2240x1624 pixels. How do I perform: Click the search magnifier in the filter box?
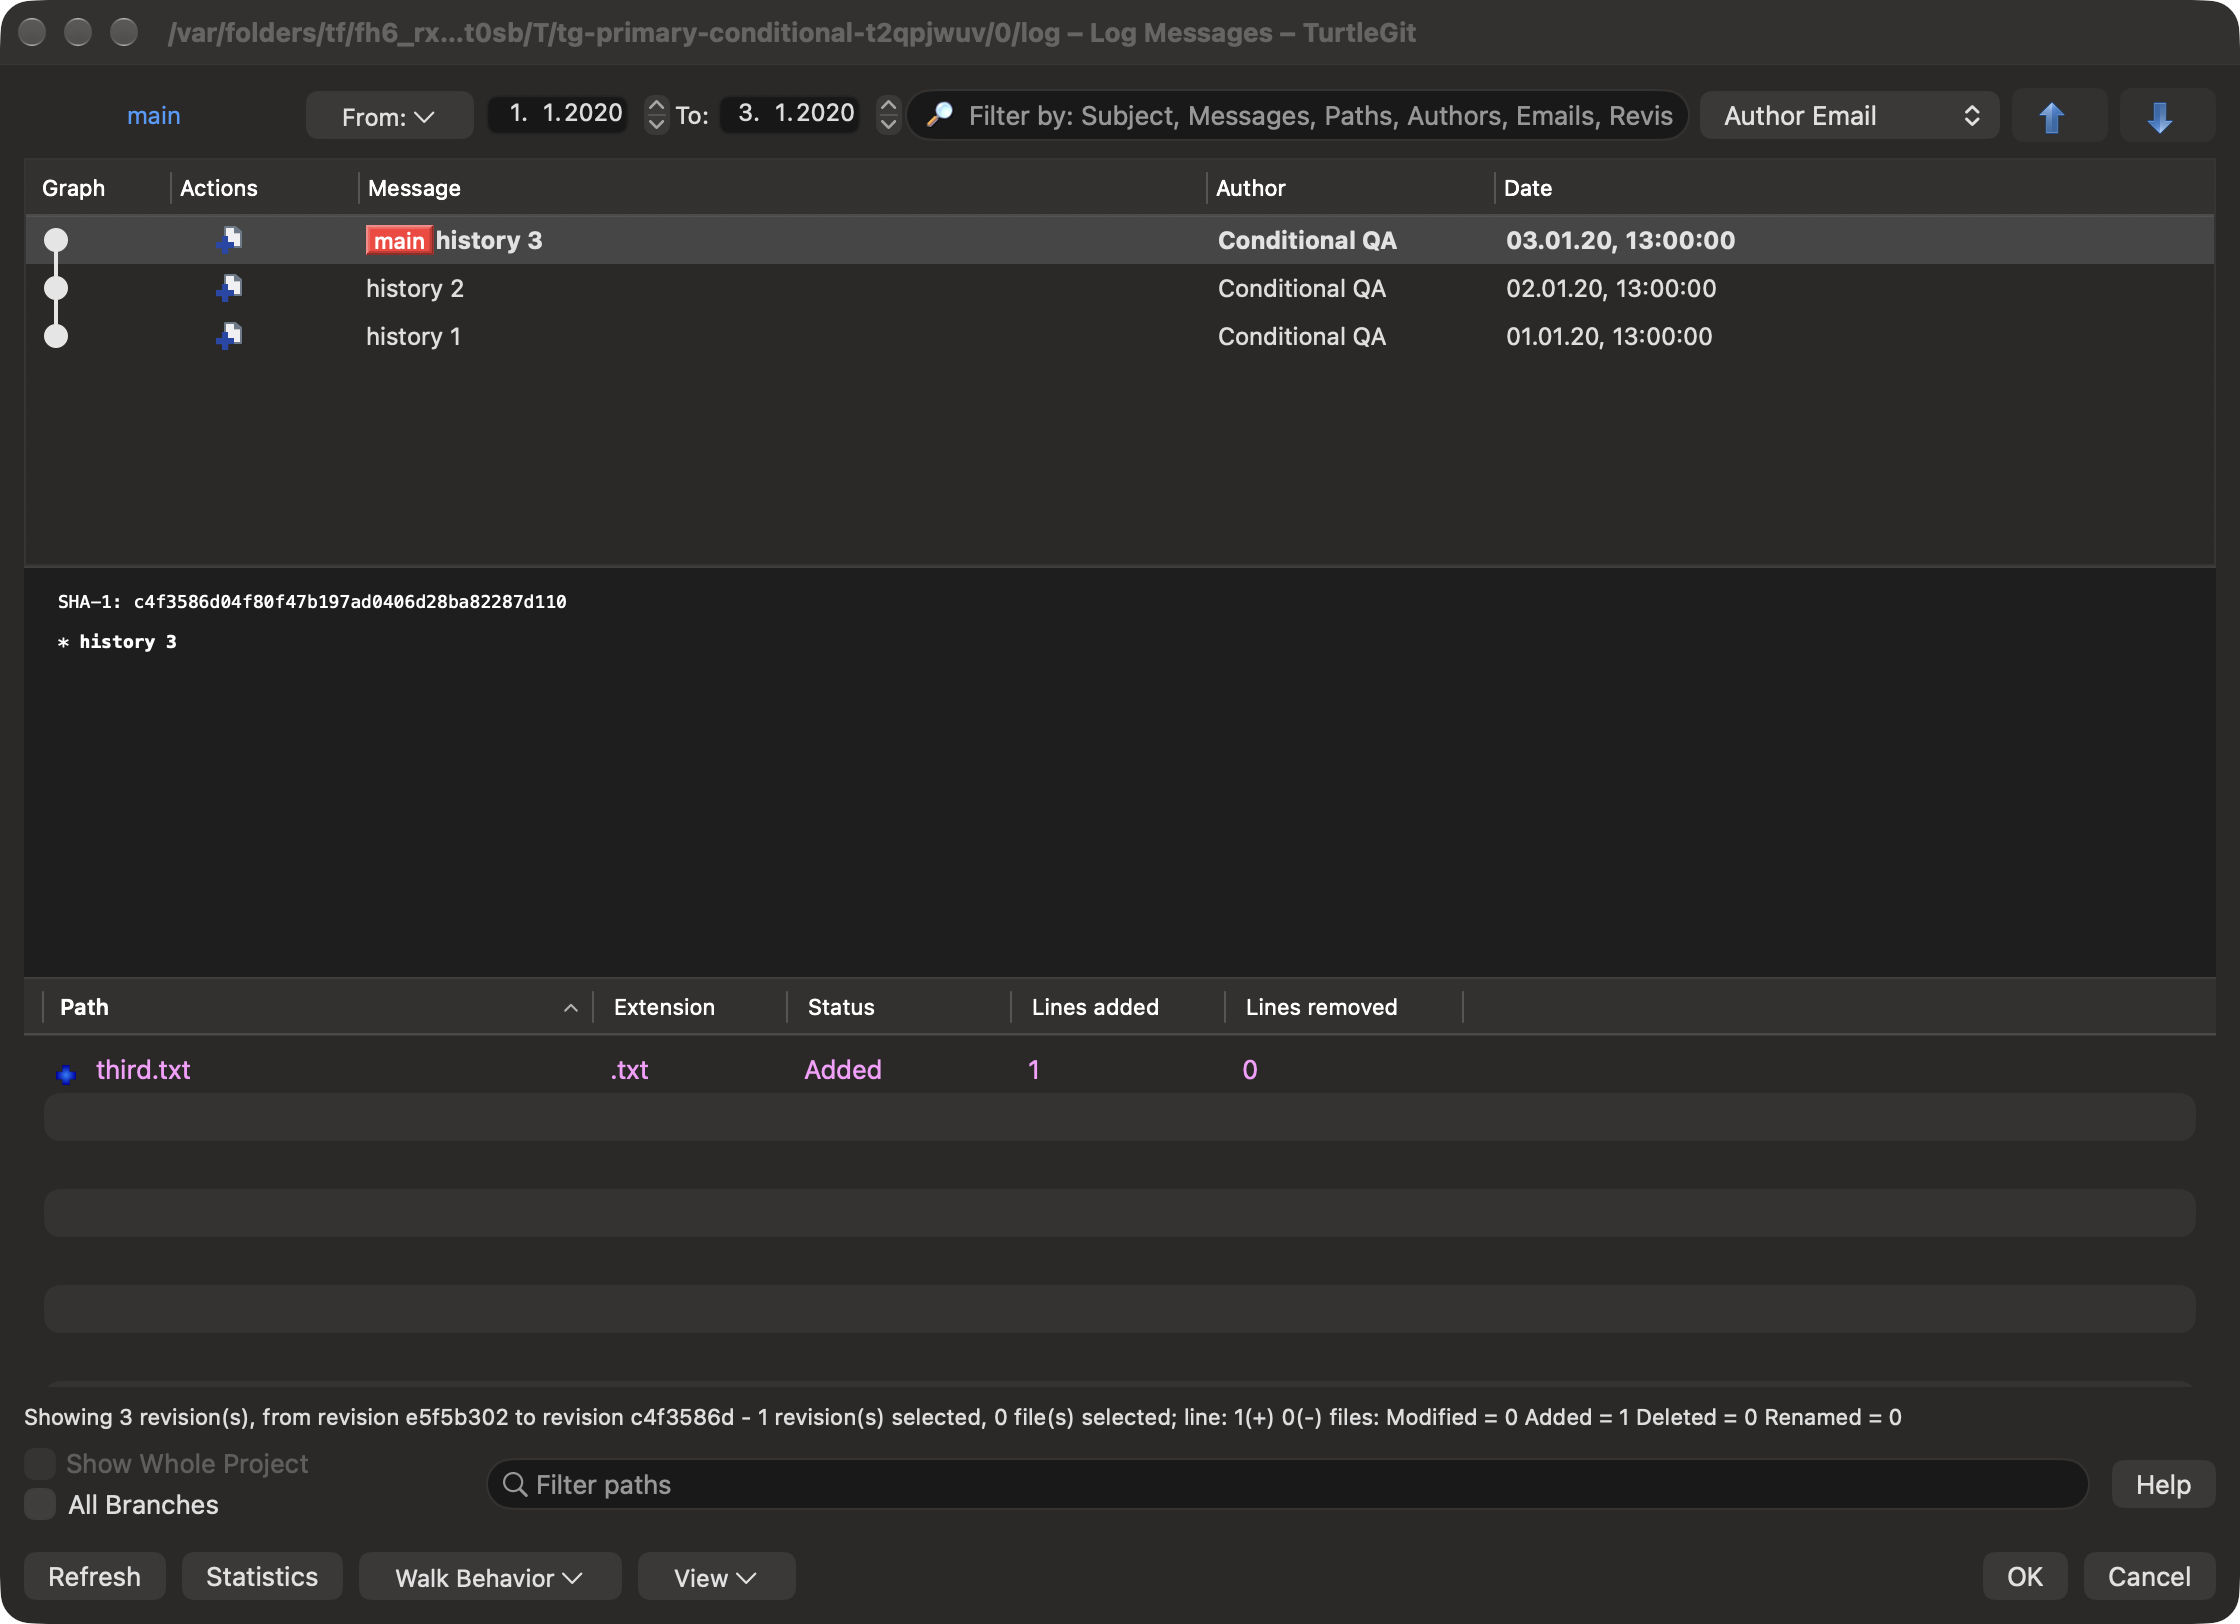939,115
